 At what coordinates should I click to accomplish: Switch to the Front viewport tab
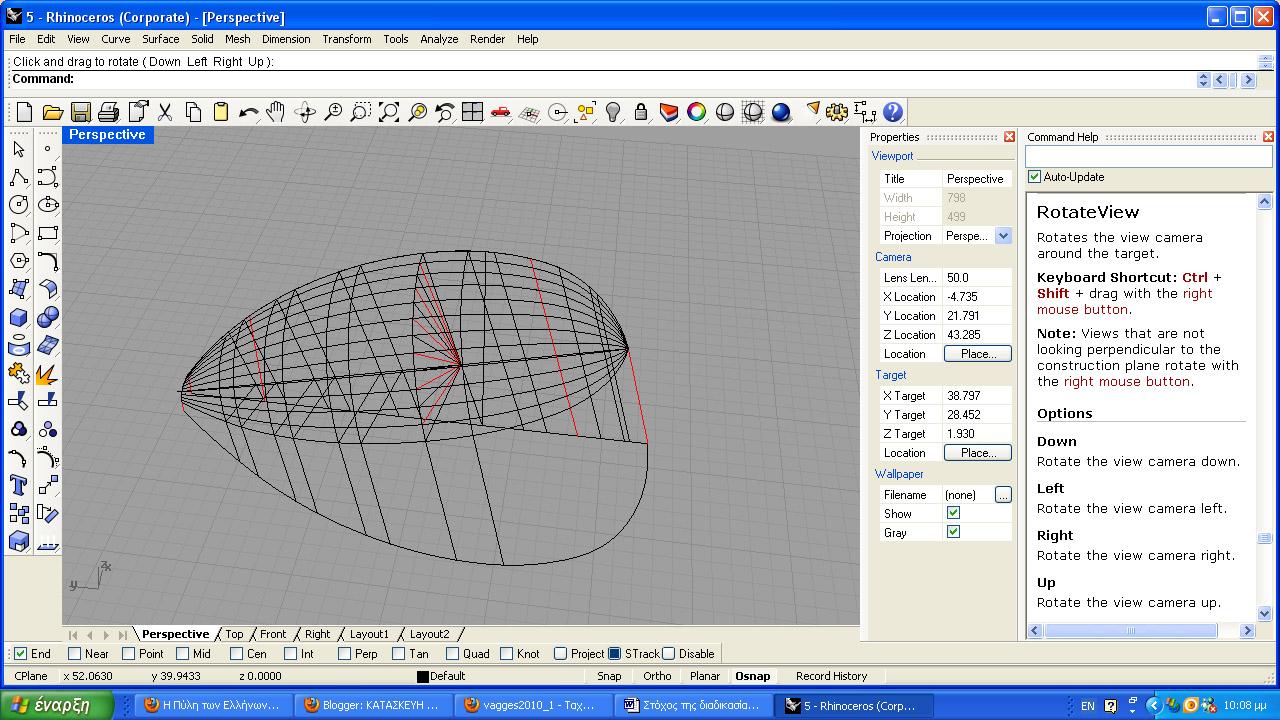272,634
